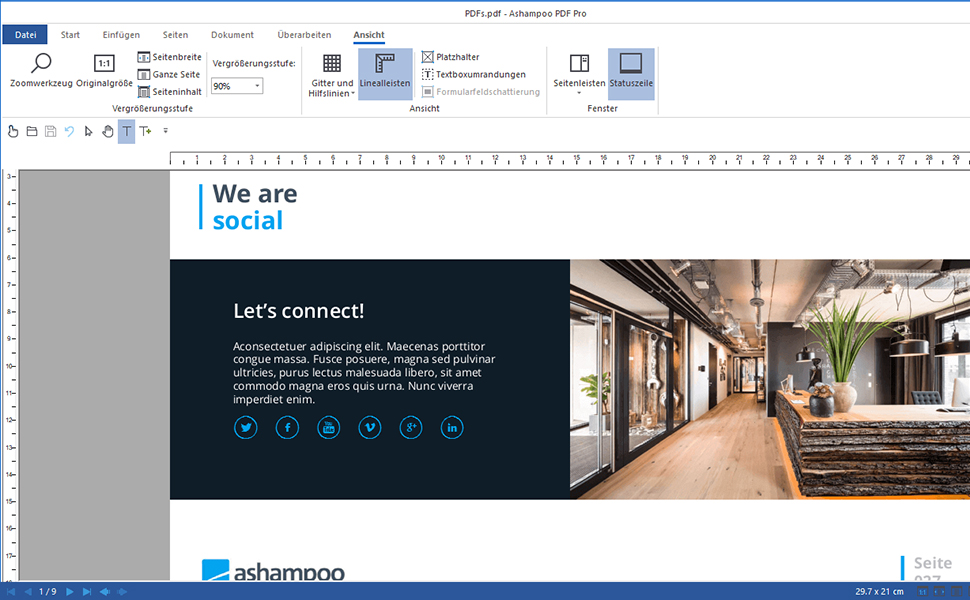Click the Originalgröße 1:1 icon
The height and width of the screenshot is (600, 970).
tap(103, 62)
